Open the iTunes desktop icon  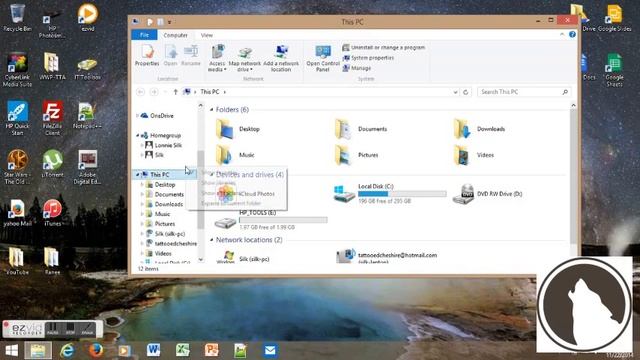click(x=52, y=213)
